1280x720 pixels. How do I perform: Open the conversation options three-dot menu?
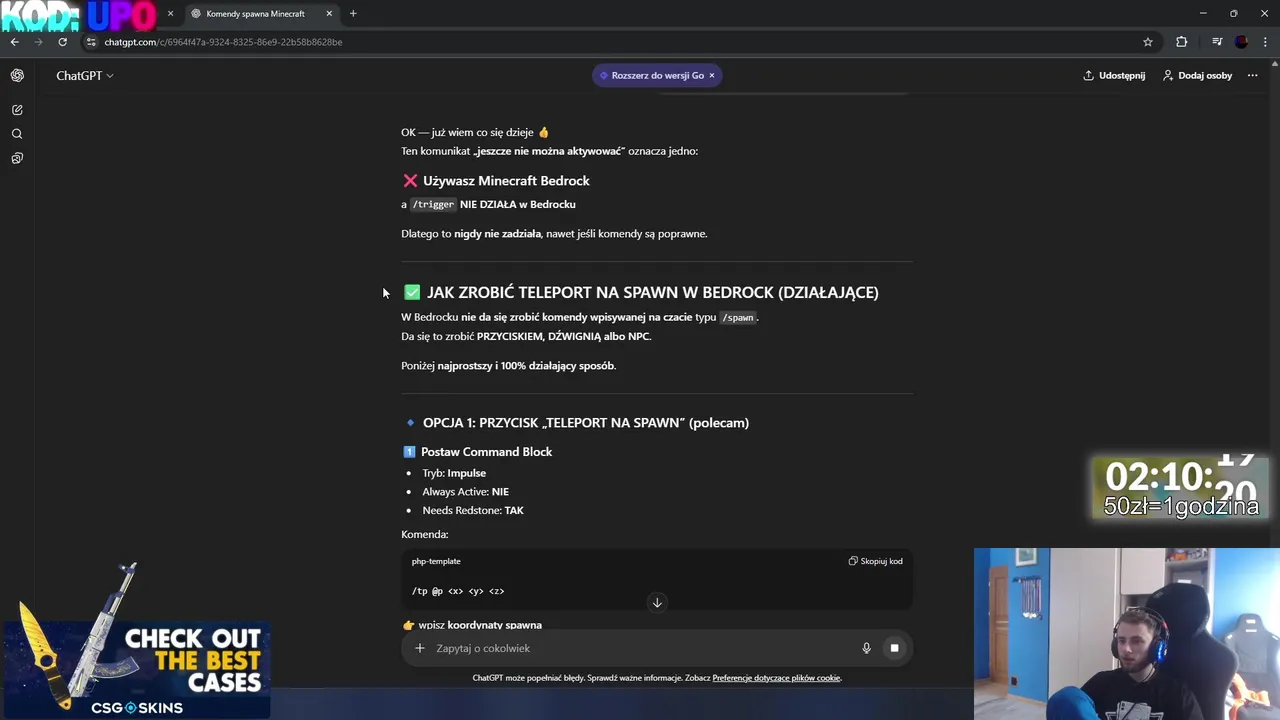(x=1252, y=75)
